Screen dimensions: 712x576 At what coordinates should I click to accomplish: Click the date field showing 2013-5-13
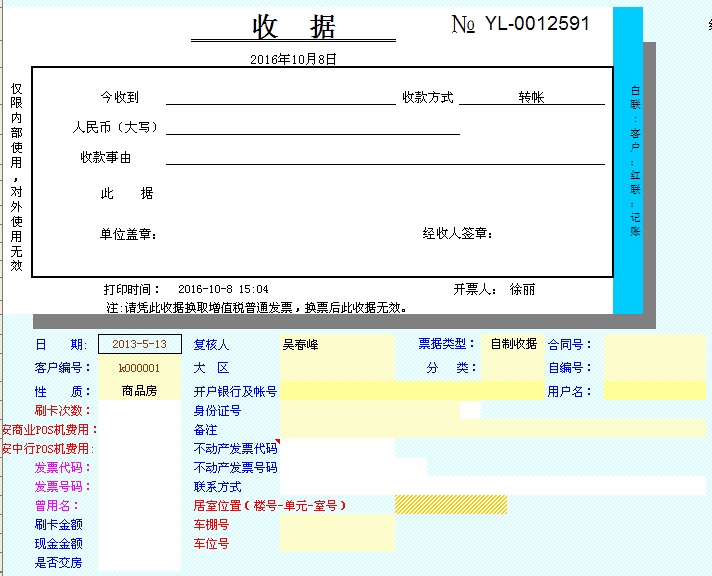[x=139, y=344]
